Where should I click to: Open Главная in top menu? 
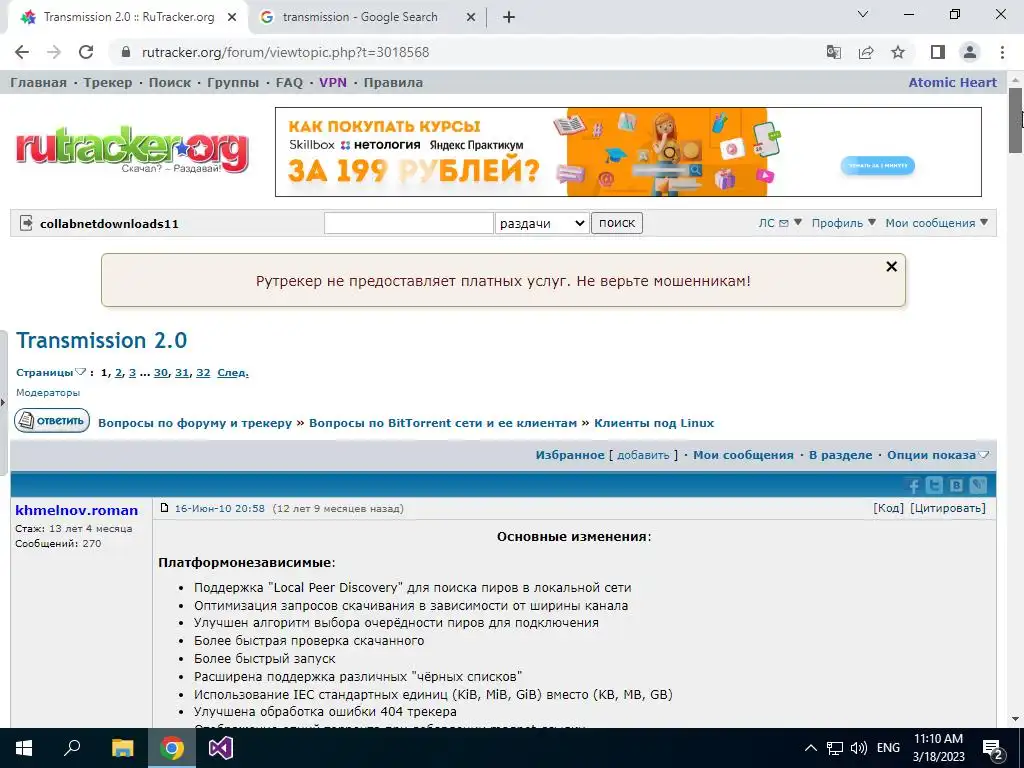point(39,83)
